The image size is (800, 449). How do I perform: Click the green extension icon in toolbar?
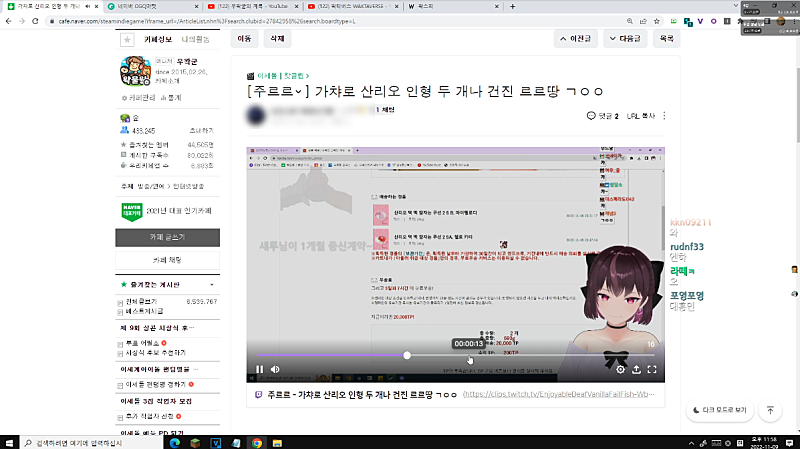click(x=673, y=21)
